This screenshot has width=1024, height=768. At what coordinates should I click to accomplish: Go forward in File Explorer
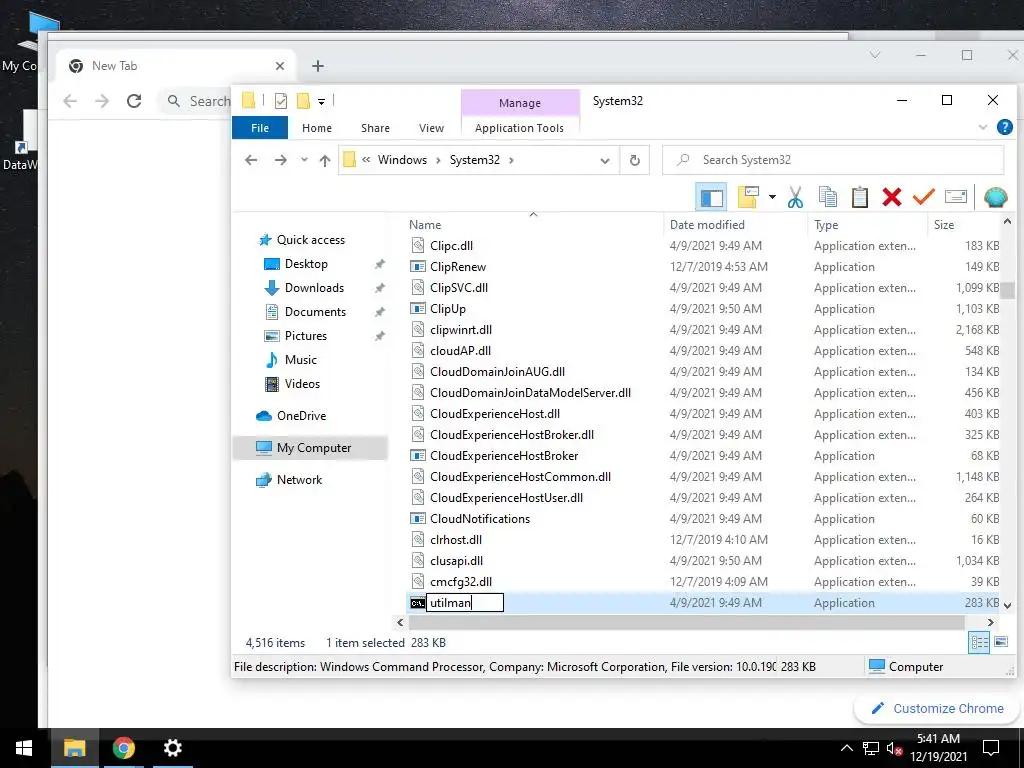click(x=280, y=160)
